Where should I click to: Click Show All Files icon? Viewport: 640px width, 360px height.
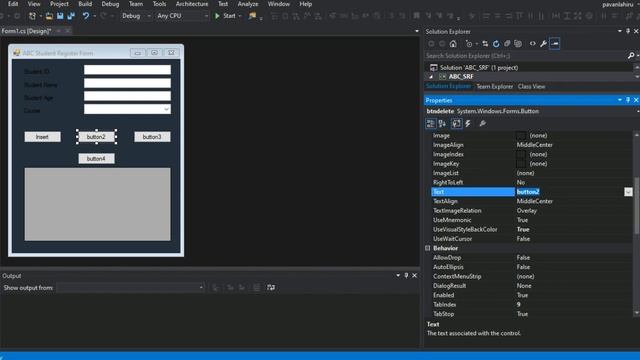pos(518,44)
